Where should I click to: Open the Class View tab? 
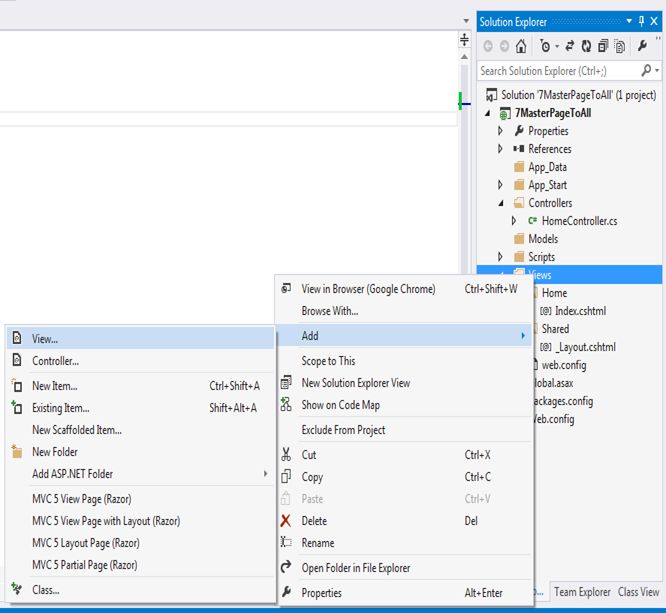click(x=638, y=592)
